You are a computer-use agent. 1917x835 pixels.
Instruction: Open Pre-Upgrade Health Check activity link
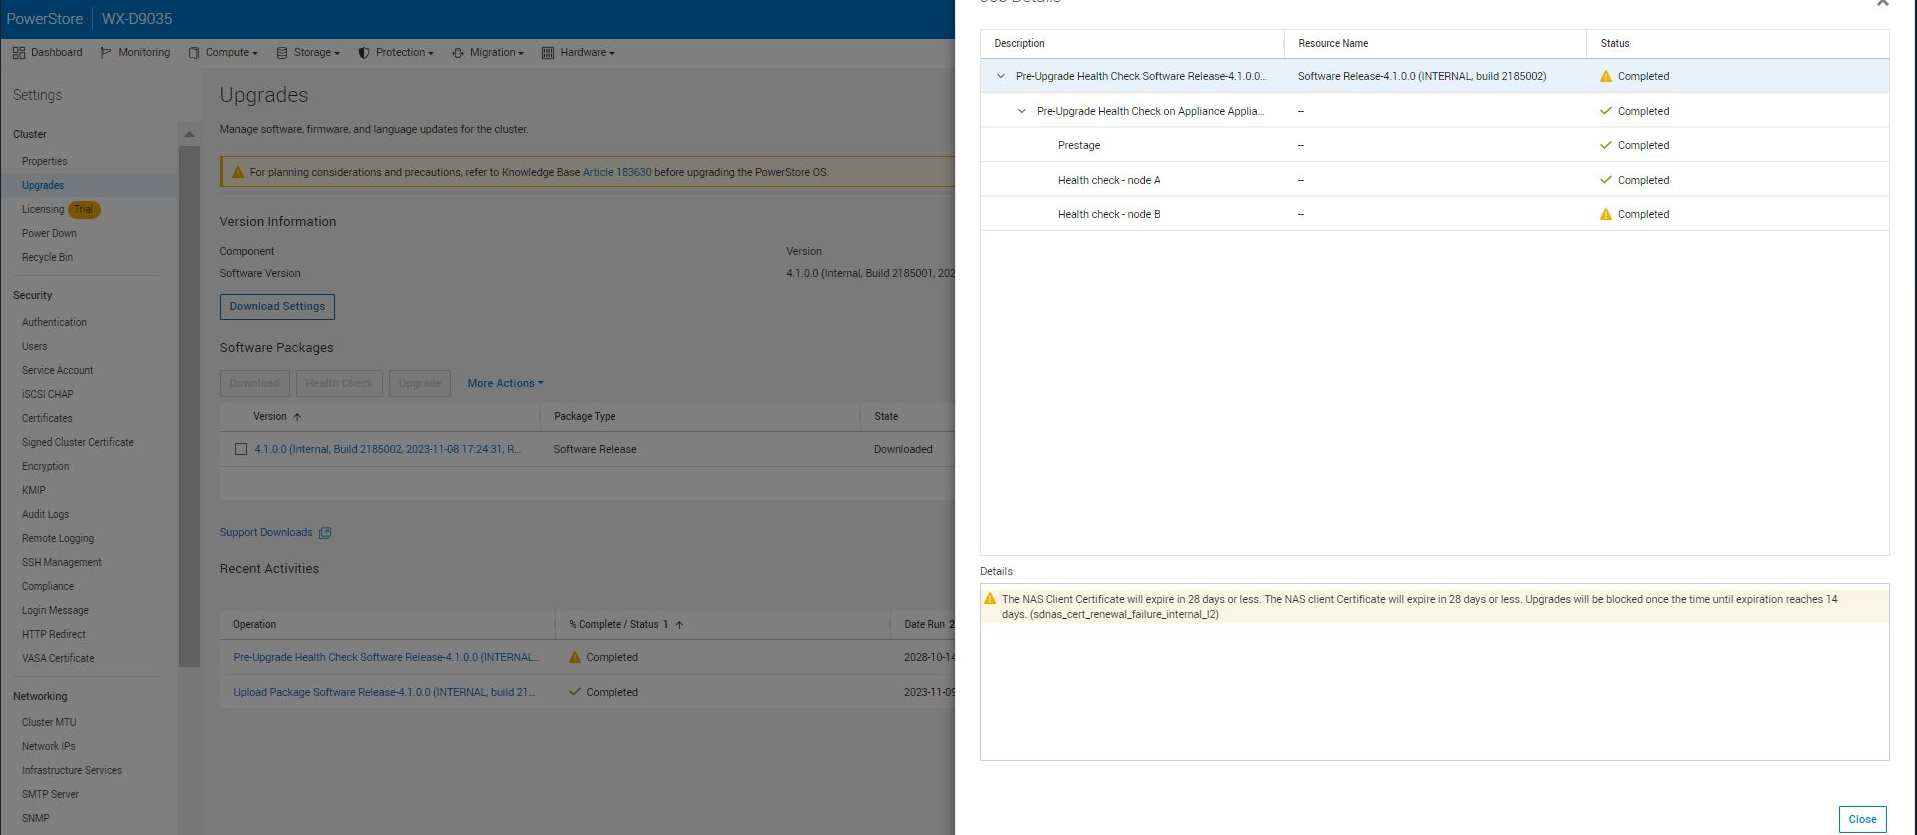pos(386,657)
